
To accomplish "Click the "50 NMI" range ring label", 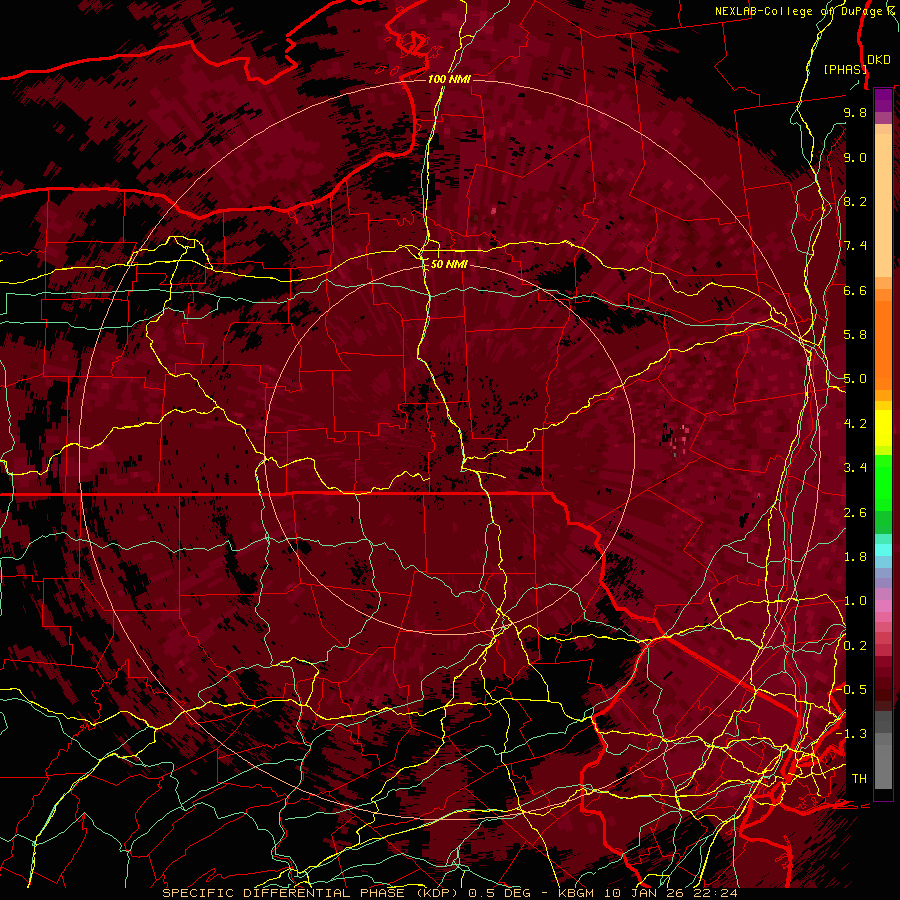I will (449, 264).
